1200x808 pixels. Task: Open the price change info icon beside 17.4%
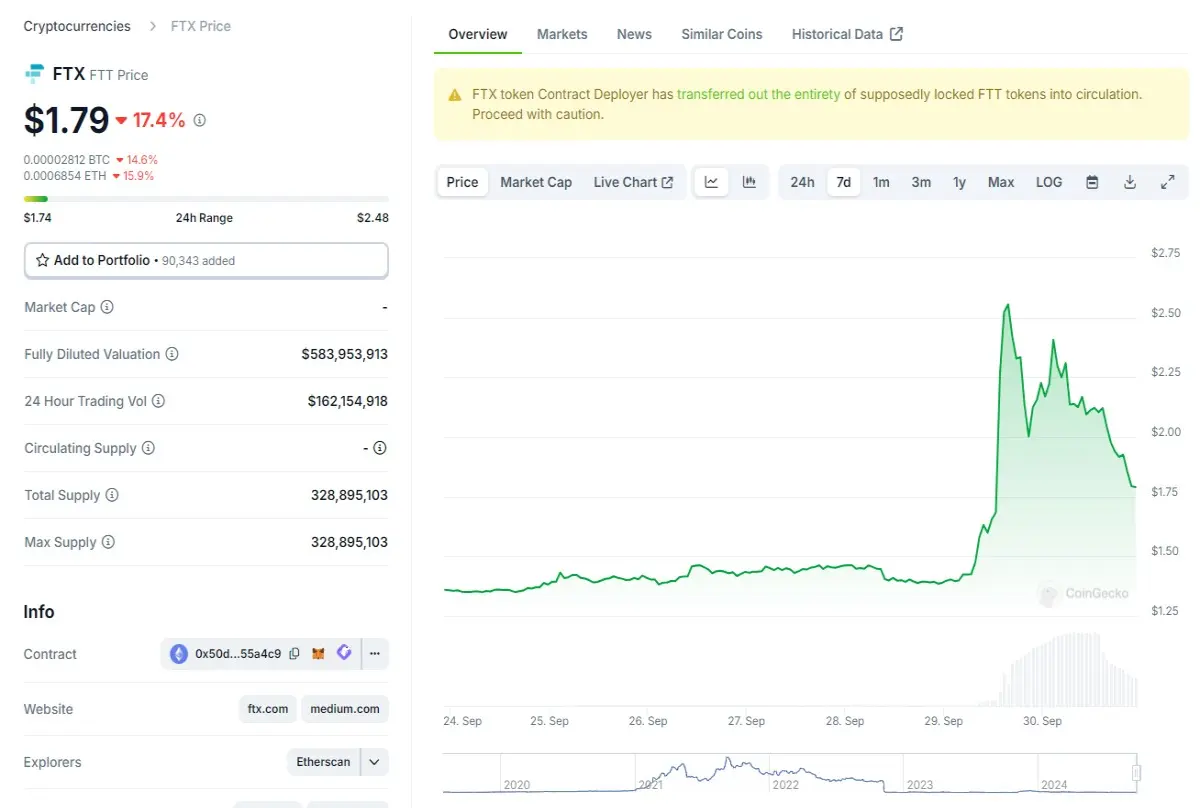coord(200,120)
